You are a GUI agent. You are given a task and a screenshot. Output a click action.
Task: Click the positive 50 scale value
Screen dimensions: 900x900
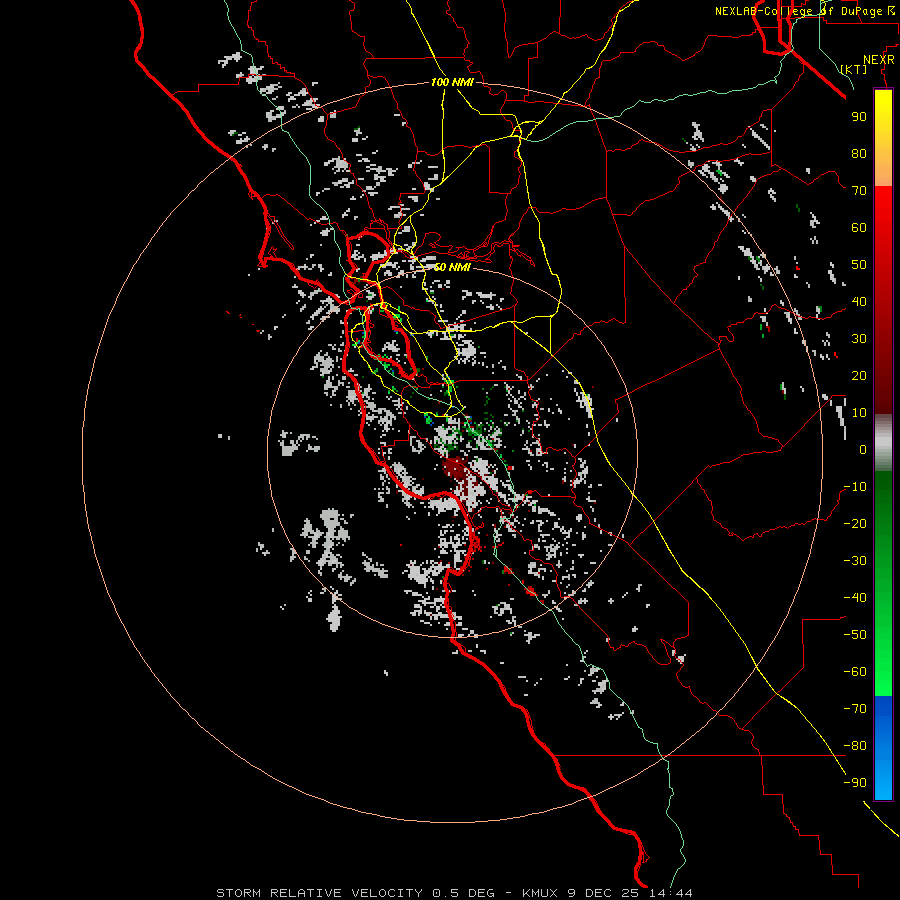859,265
